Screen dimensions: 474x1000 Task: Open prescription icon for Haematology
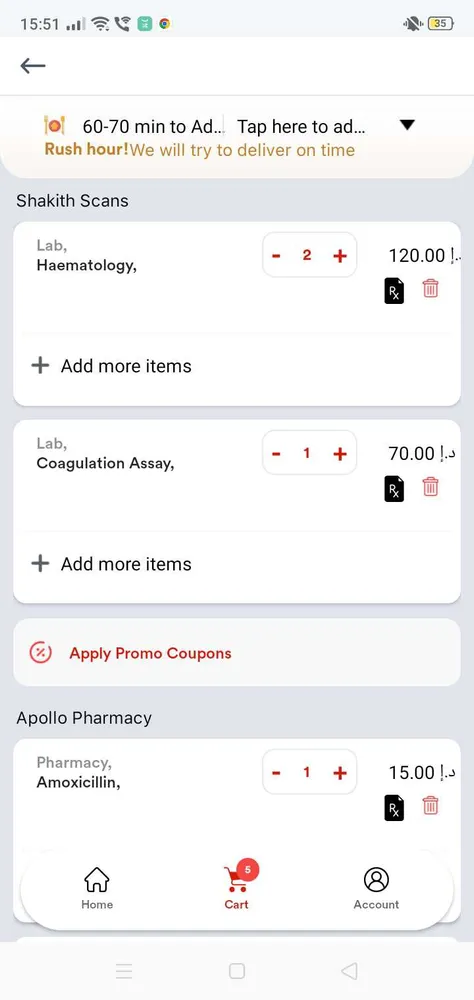pyautogui.click(x=394, y=291)
